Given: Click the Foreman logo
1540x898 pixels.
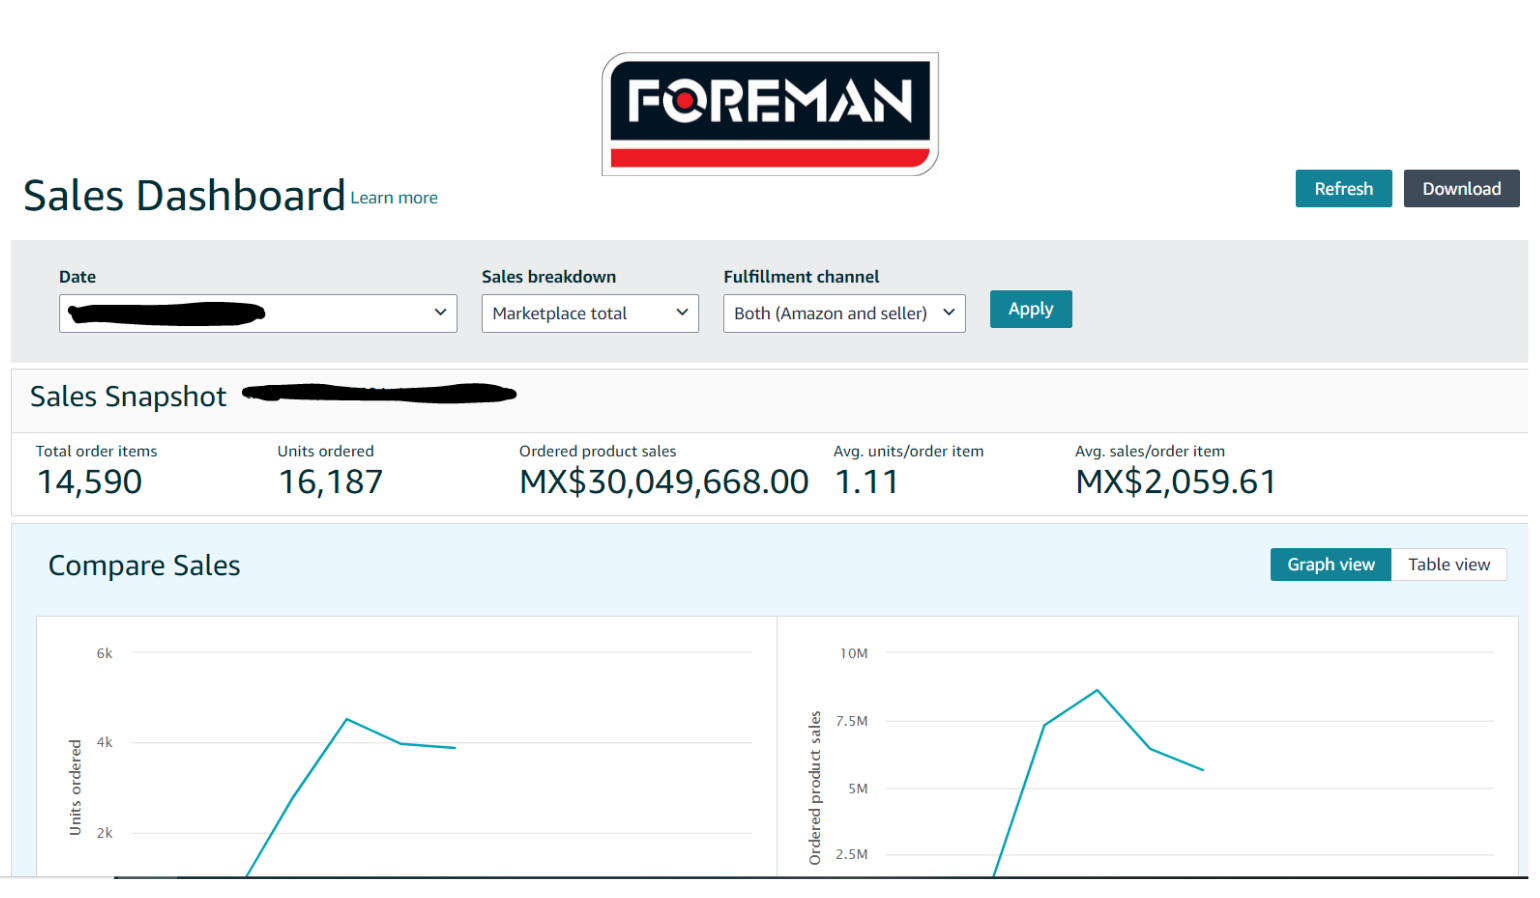Looking at the screenshot, I should 769,113.
